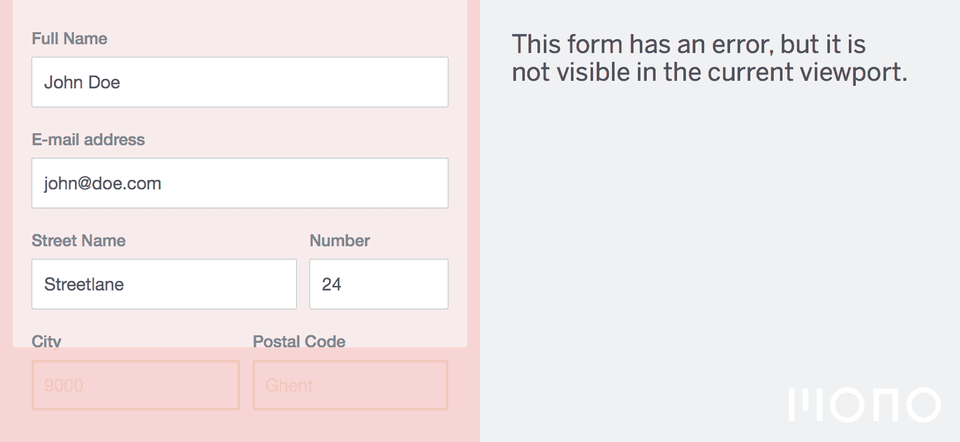
Task: Click the MONO logo
Action: pyautogui.click(x=864, y=405)
